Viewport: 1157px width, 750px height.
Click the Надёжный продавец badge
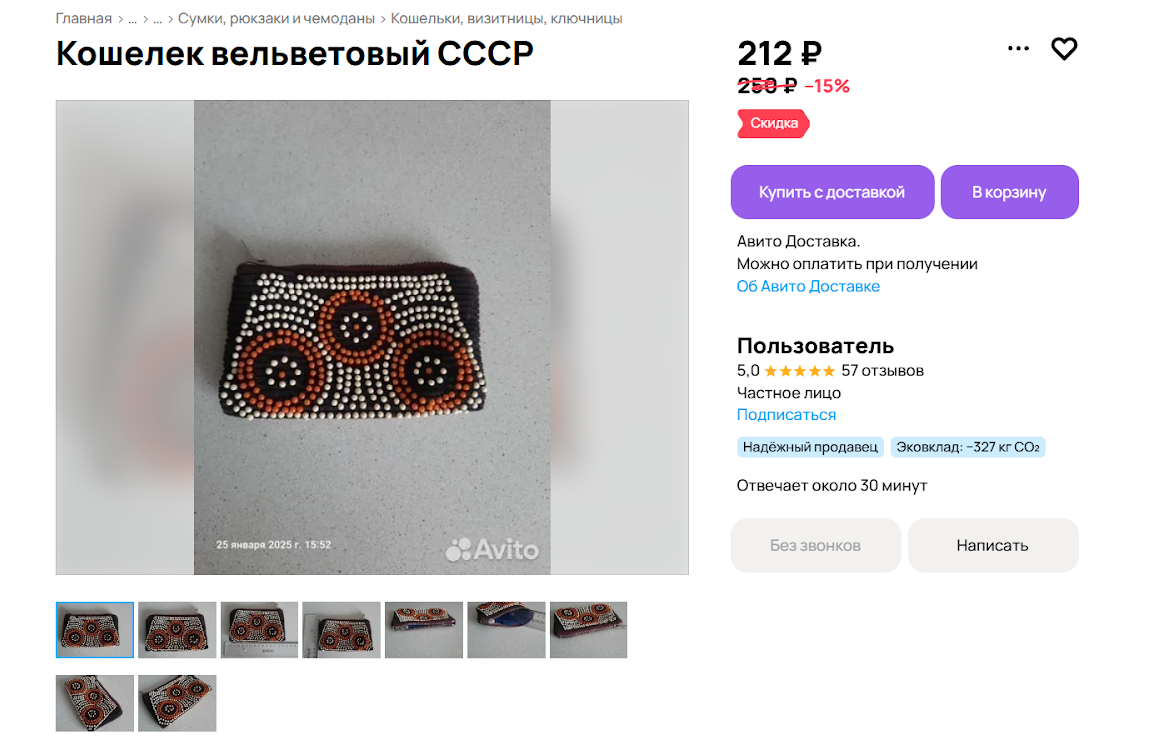tap(810, 447)
